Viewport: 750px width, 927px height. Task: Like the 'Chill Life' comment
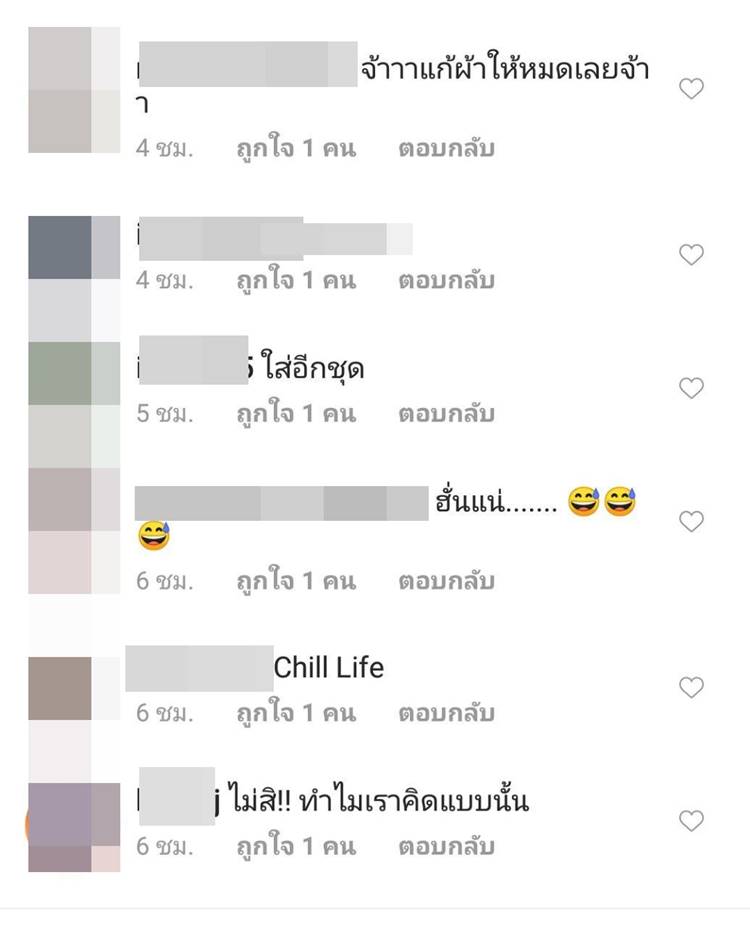click(x=691, y=688)
